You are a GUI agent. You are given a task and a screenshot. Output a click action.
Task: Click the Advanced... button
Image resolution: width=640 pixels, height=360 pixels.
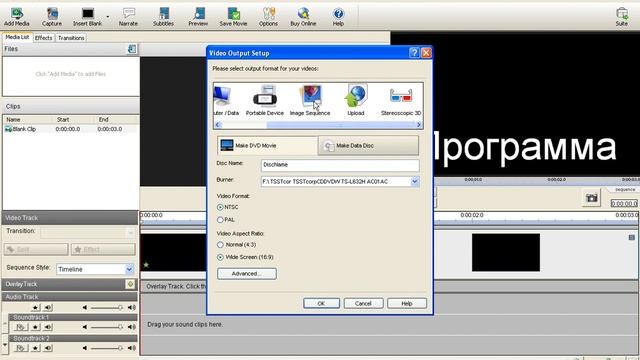coord(247,273)
